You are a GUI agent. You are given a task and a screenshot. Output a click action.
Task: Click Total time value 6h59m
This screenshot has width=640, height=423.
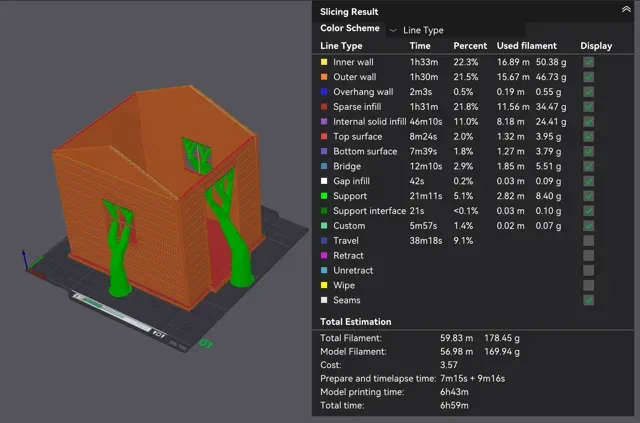pyautogui.click(x=454, y=405)
